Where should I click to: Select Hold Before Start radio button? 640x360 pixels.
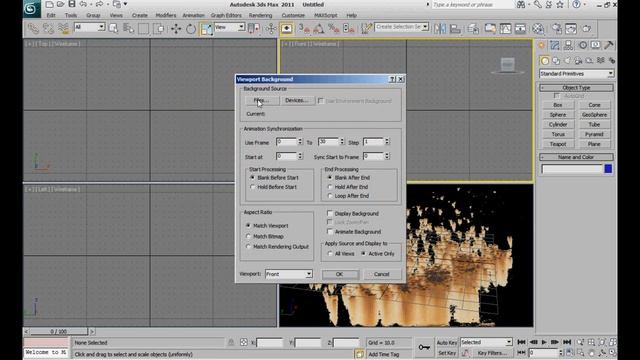[252, 187]
